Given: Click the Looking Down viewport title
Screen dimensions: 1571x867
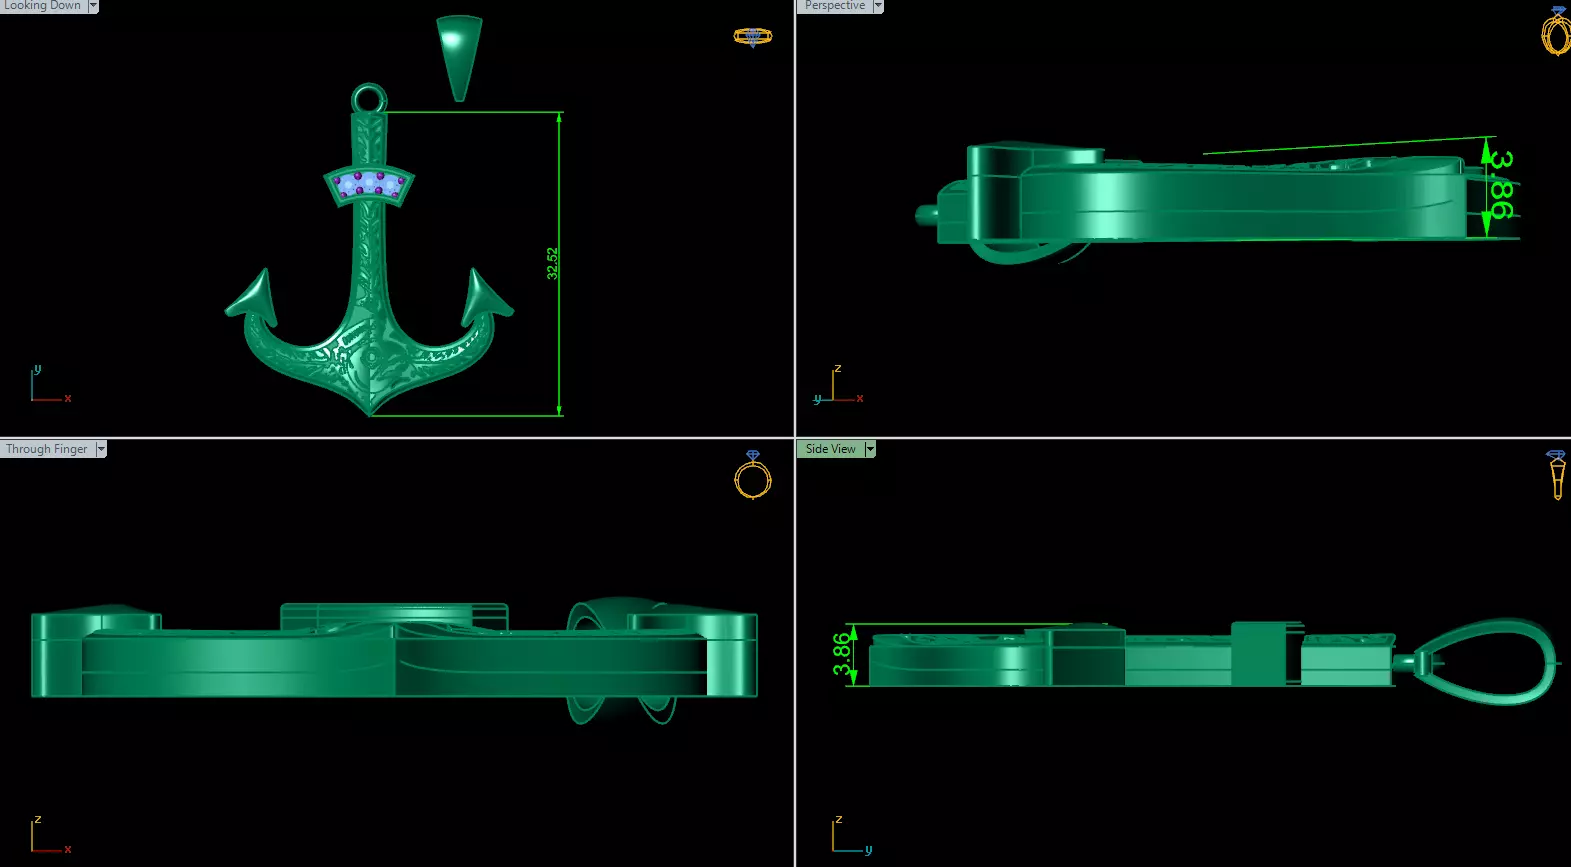Looking at the screenshot, I should pos(43,6).
